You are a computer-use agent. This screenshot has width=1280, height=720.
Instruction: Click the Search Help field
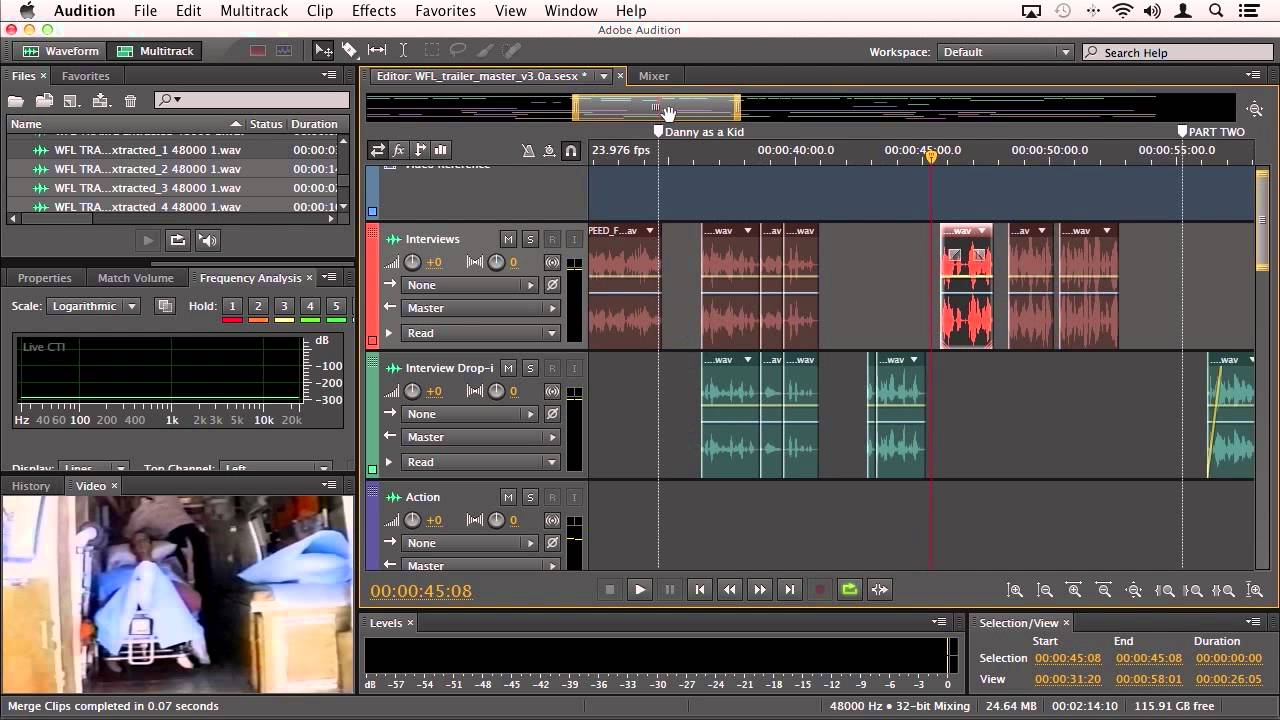1180,52
